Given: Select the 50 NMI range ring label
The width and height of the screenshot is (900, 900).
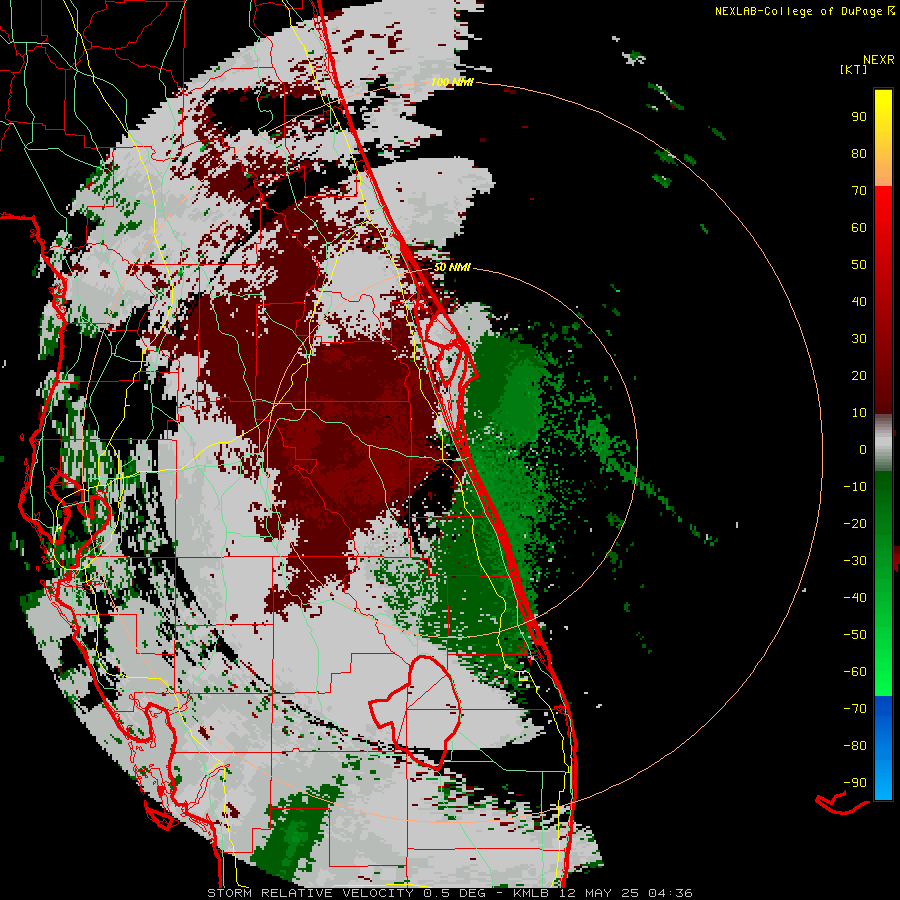Looking at the screenshot, I should (452, 267).
